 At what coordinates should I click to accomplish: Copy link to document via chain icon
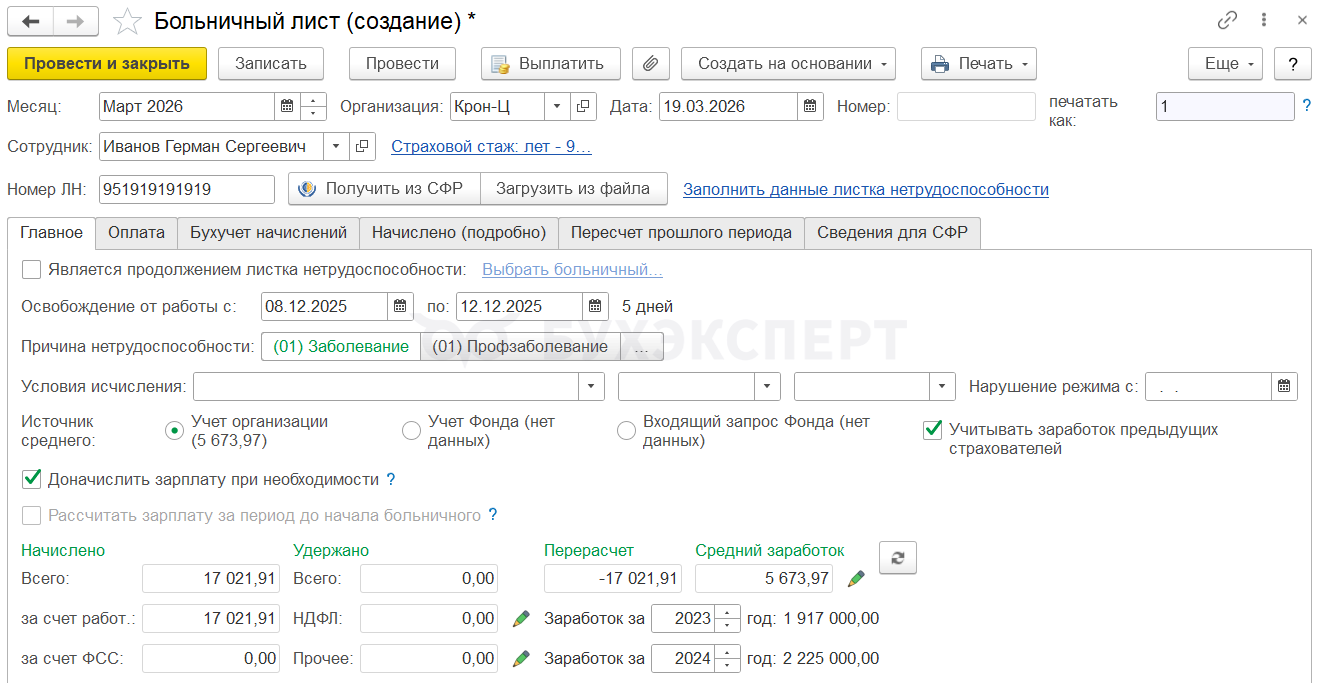click(1227, 20)
